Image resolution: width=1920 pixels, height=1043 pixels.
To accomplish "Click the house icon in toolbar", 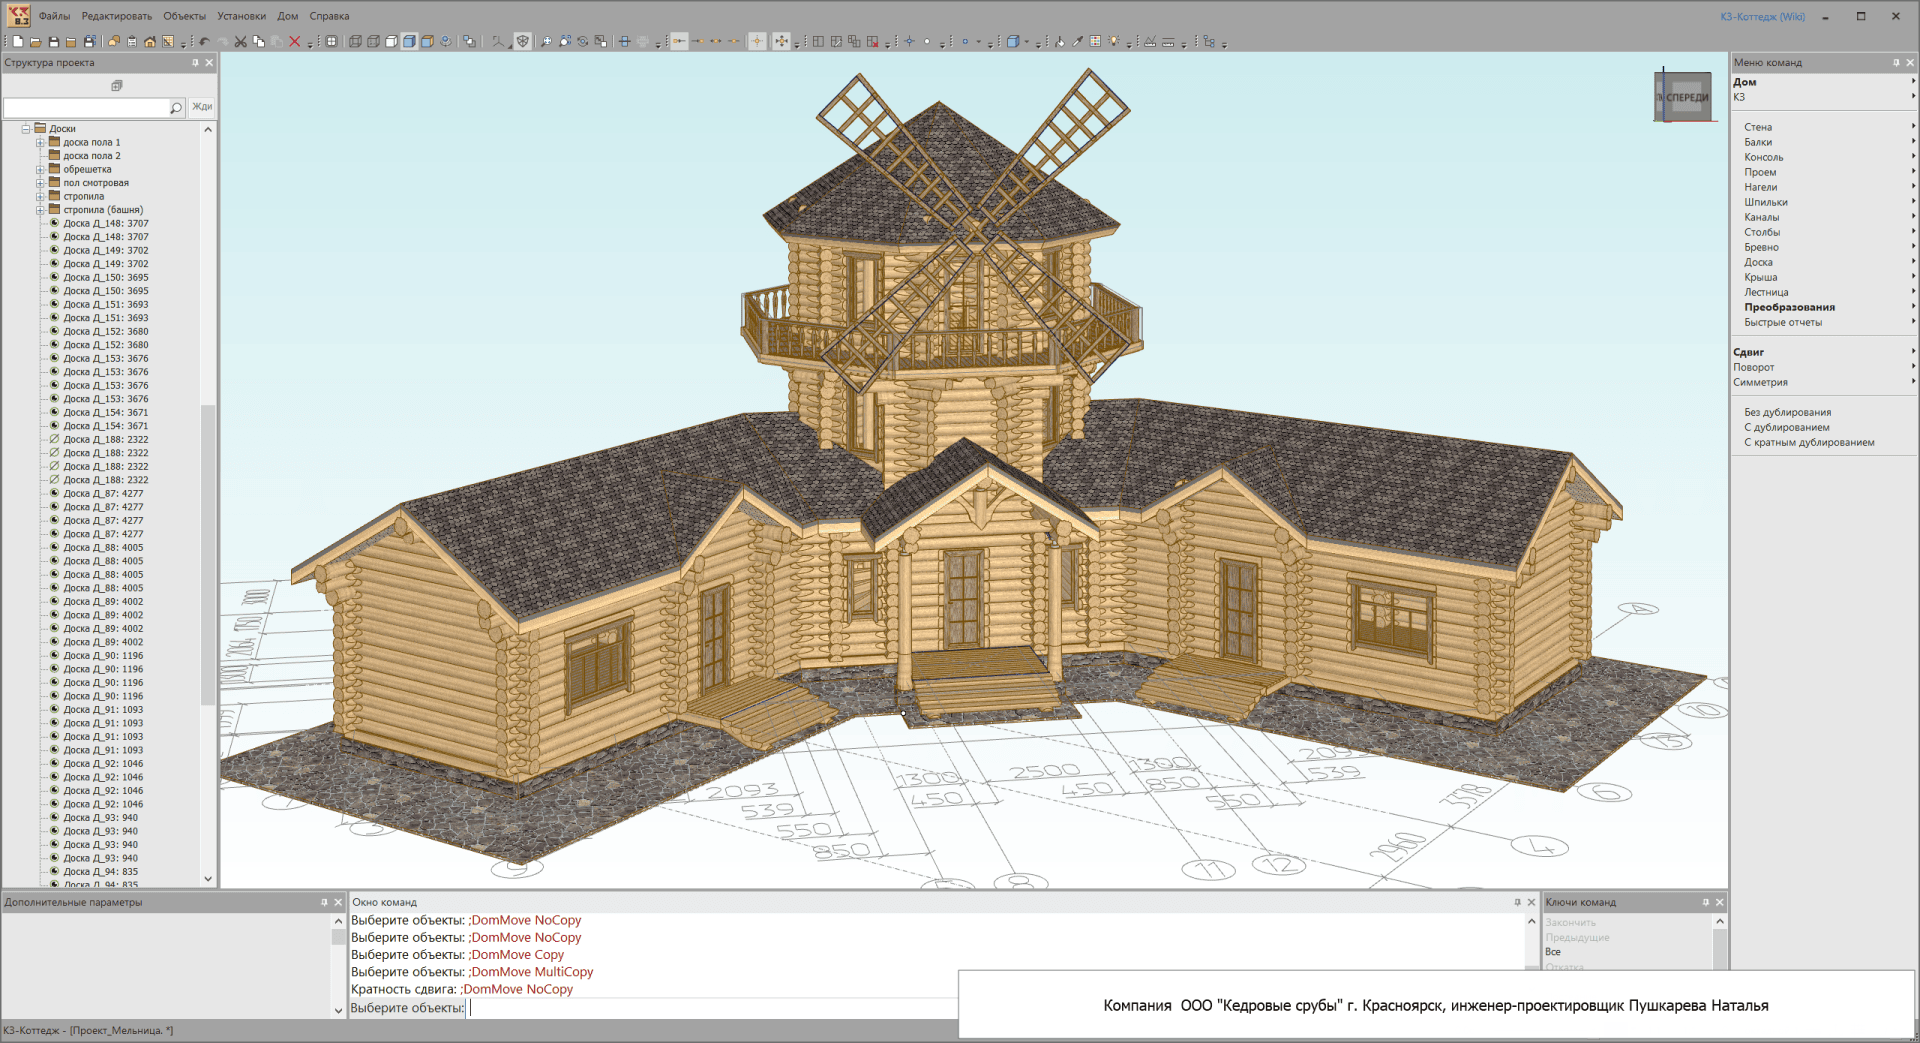I will pos(150,42).
